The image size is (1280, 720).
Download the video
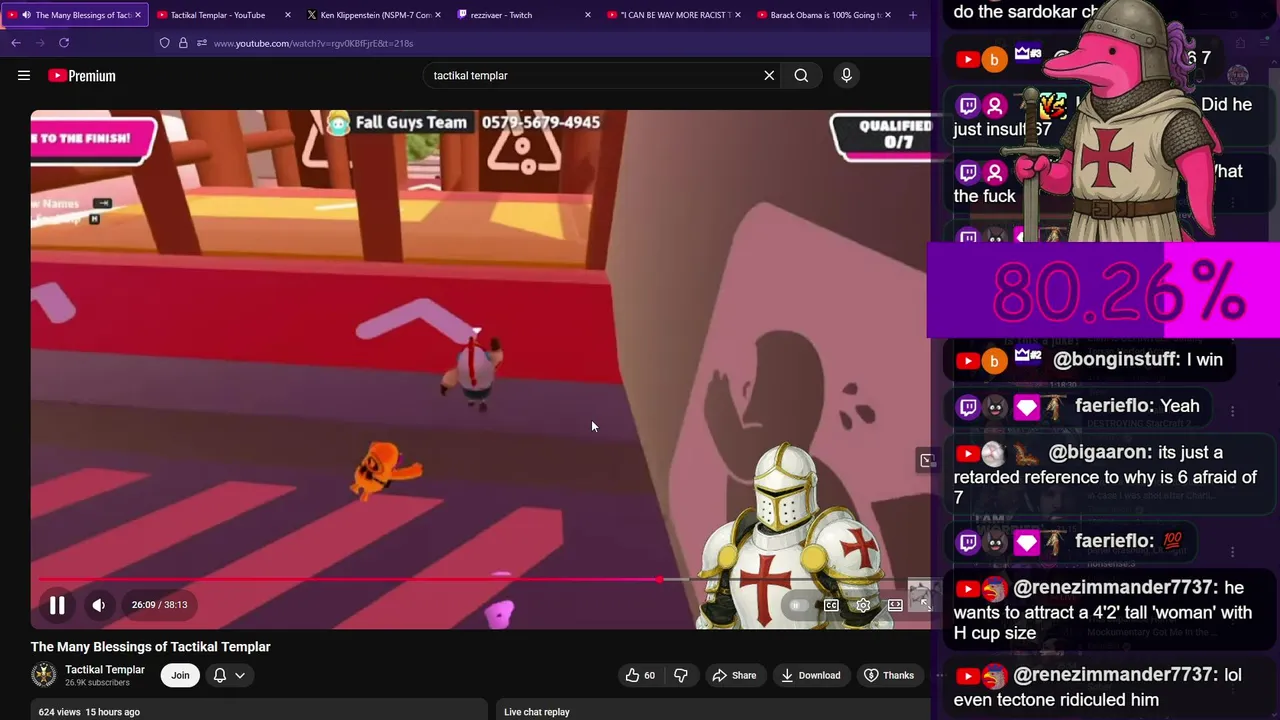(811, 675)
